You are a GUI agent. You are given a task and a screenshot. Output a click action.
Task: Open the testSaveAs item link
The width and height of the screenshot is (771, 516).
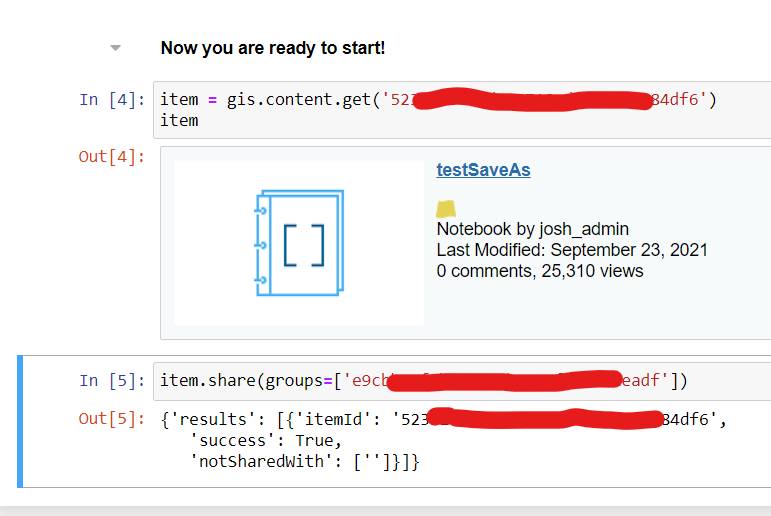click(483, 170)
